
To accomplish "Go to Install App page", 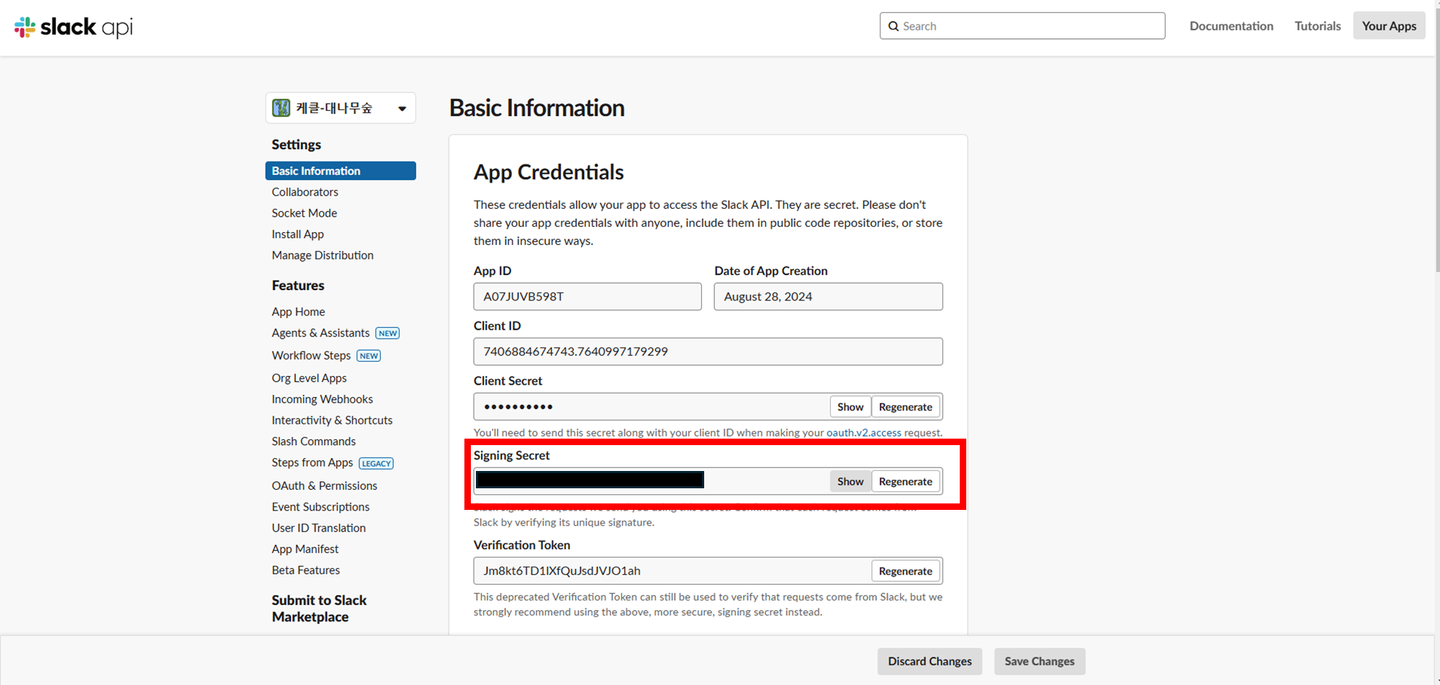I will point(298,234).
